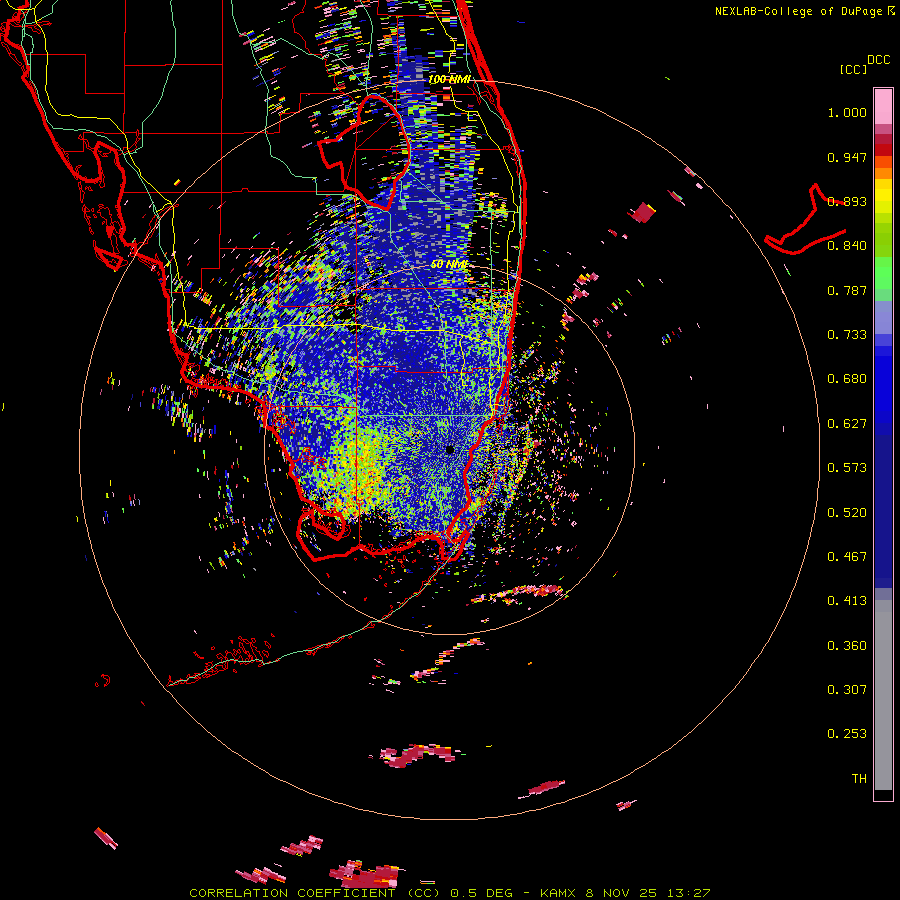The image size is (900, 900).
Task: Click the 50 NMI range ring label
Action: coord(449,265)
